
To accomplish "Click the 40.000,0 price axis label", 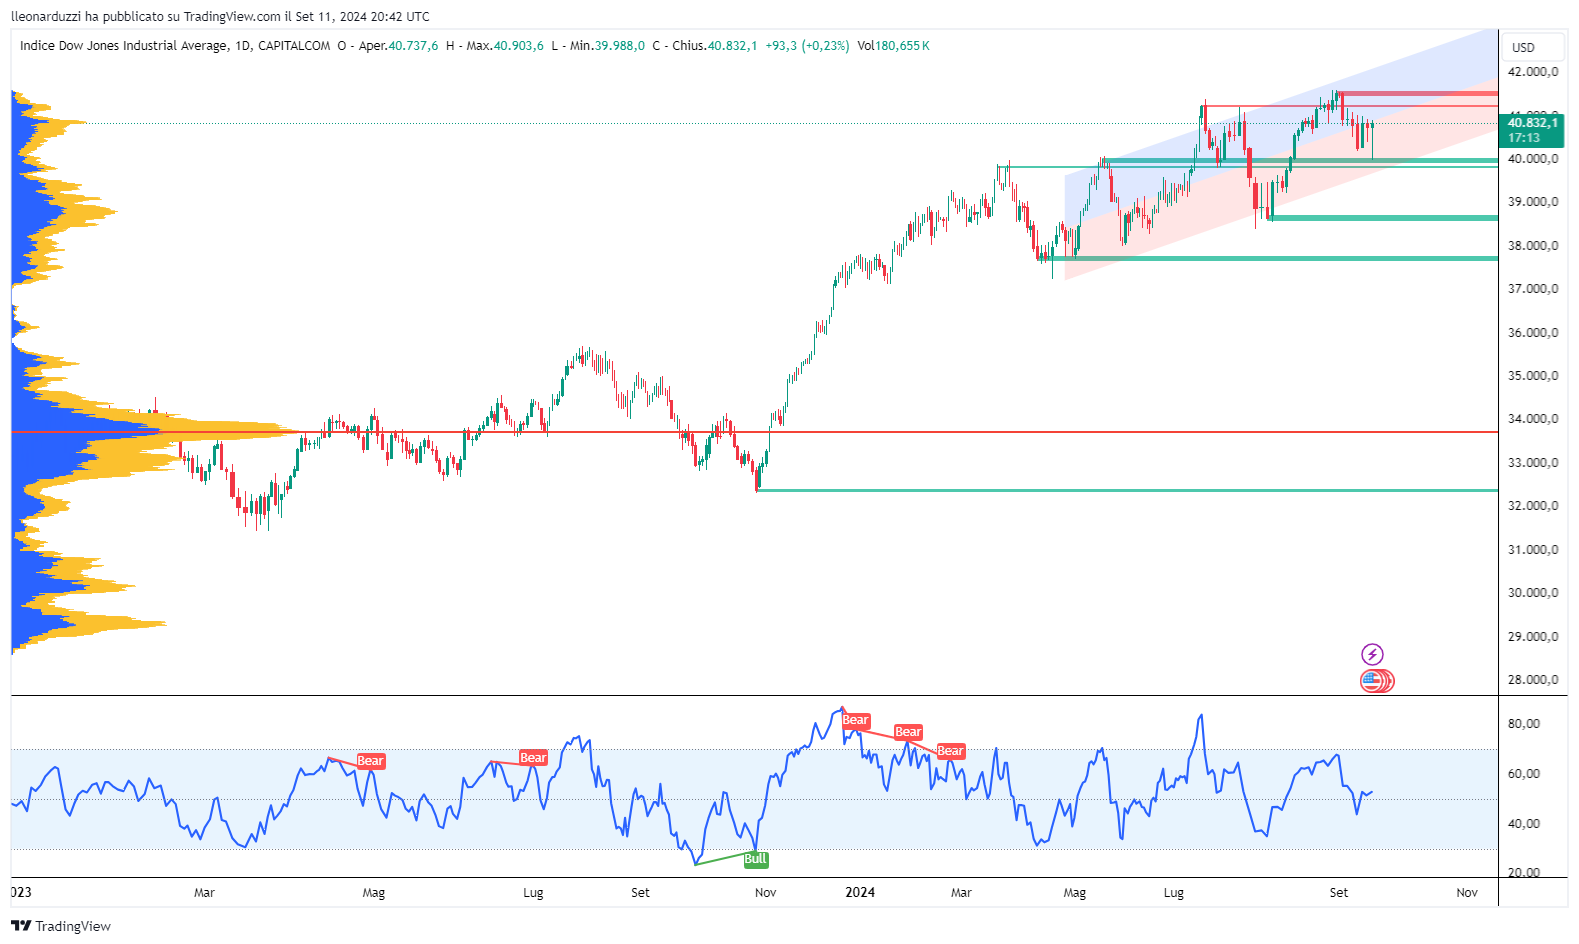I will point(1533,159).
